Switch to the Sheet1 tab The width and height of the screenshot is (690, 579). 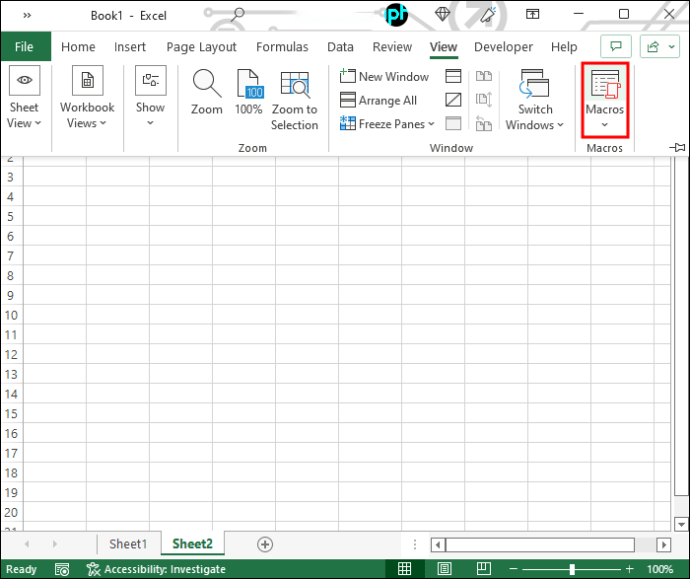128,544
